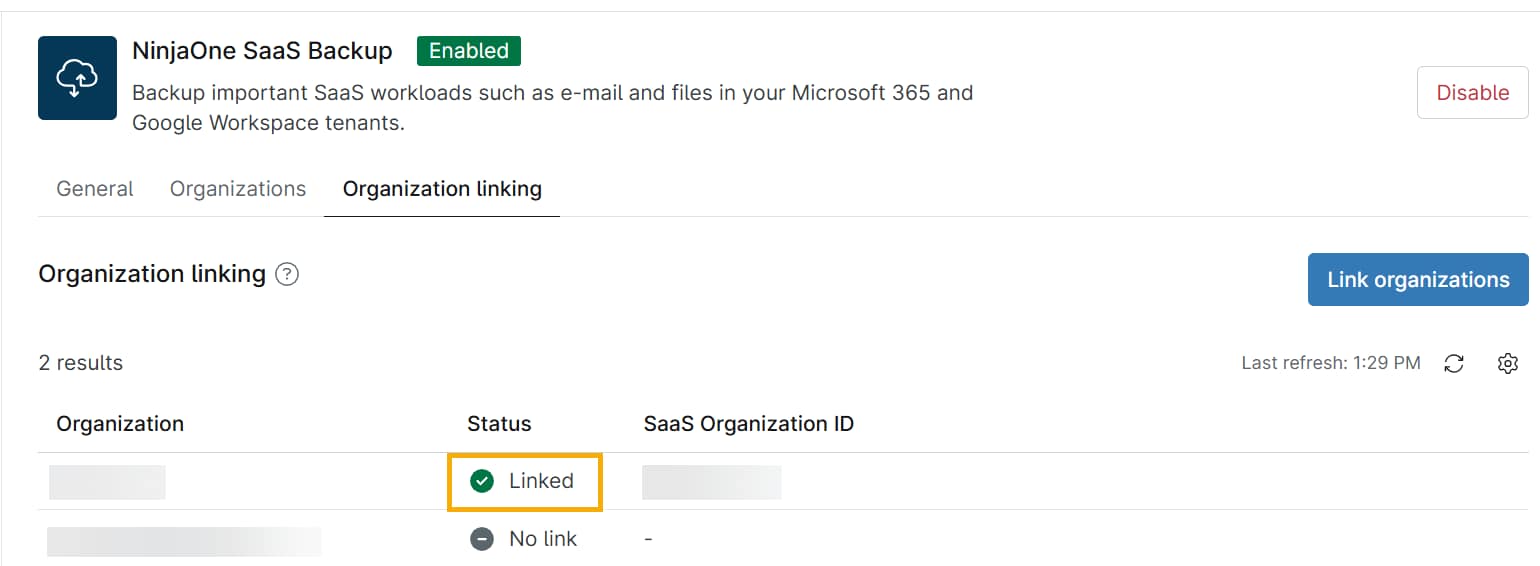Screen dimensions: 1540x566
Task: Sort by the Organization column header
Action: pyautogui.click(x=120, y=424)
